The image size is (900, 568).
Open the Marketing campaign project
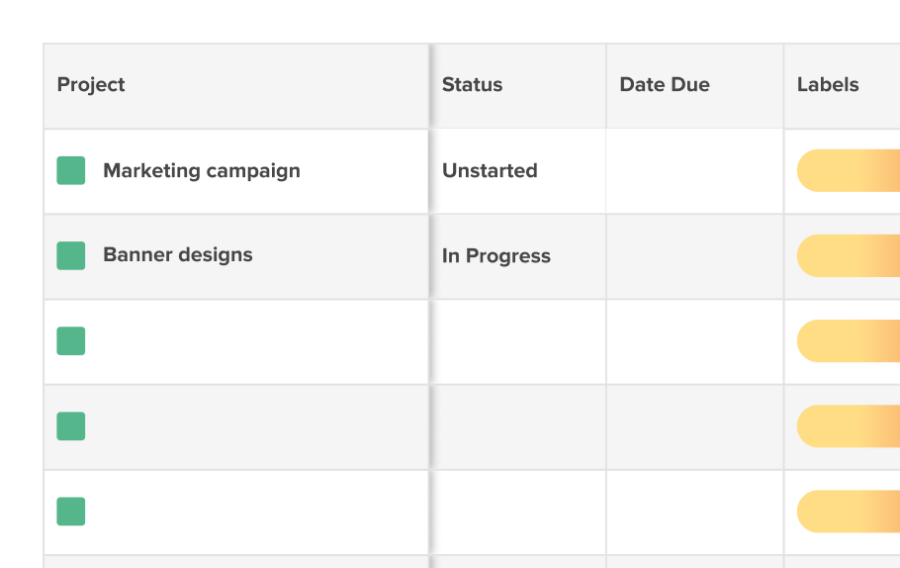click(x=201, y=171)
